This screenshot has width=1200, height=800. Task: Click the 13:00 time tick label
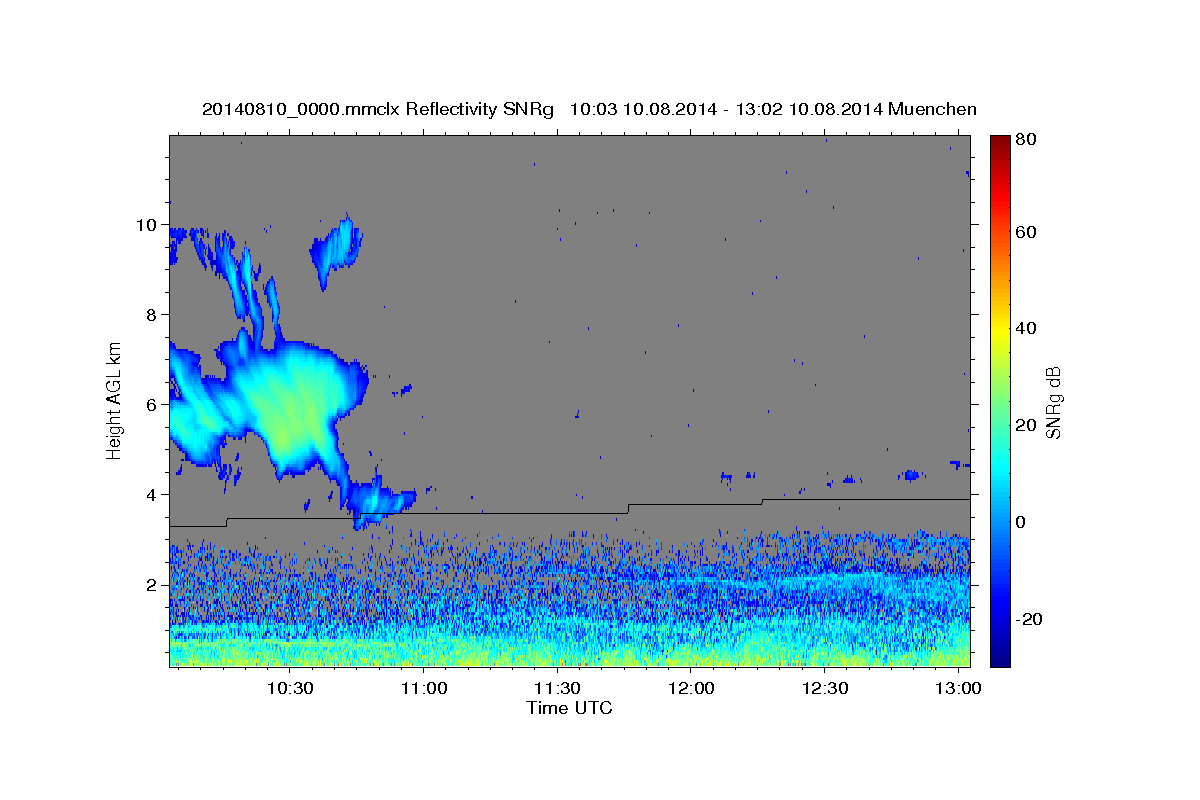point(957,689)
